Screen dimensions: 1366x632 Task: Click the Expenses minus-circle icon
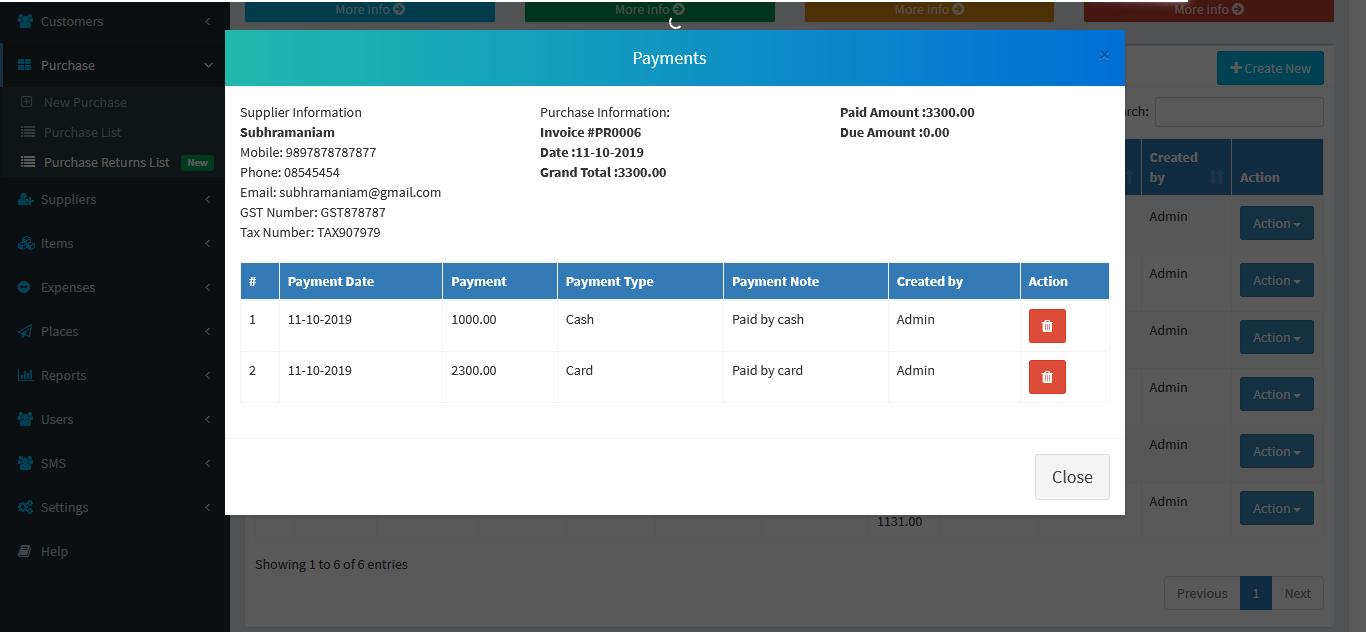(x=25, y=288)
